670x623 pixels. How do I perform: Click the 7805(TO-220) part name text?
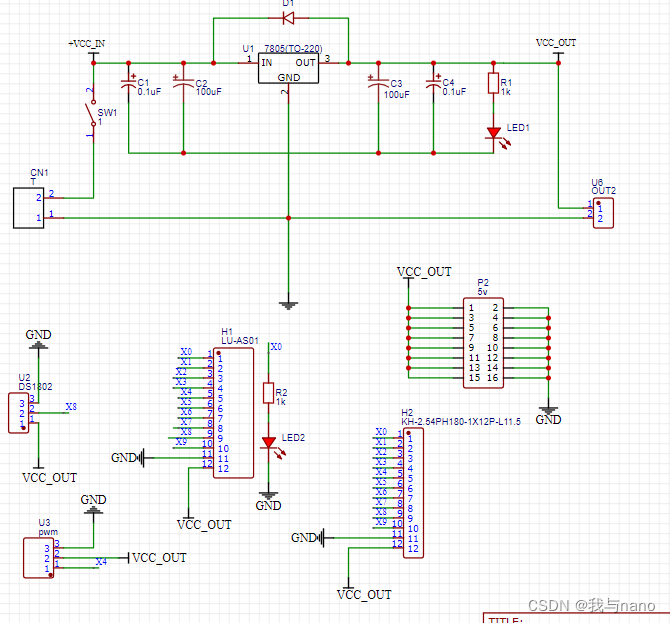pyautogui.click(x=293, y=49)
